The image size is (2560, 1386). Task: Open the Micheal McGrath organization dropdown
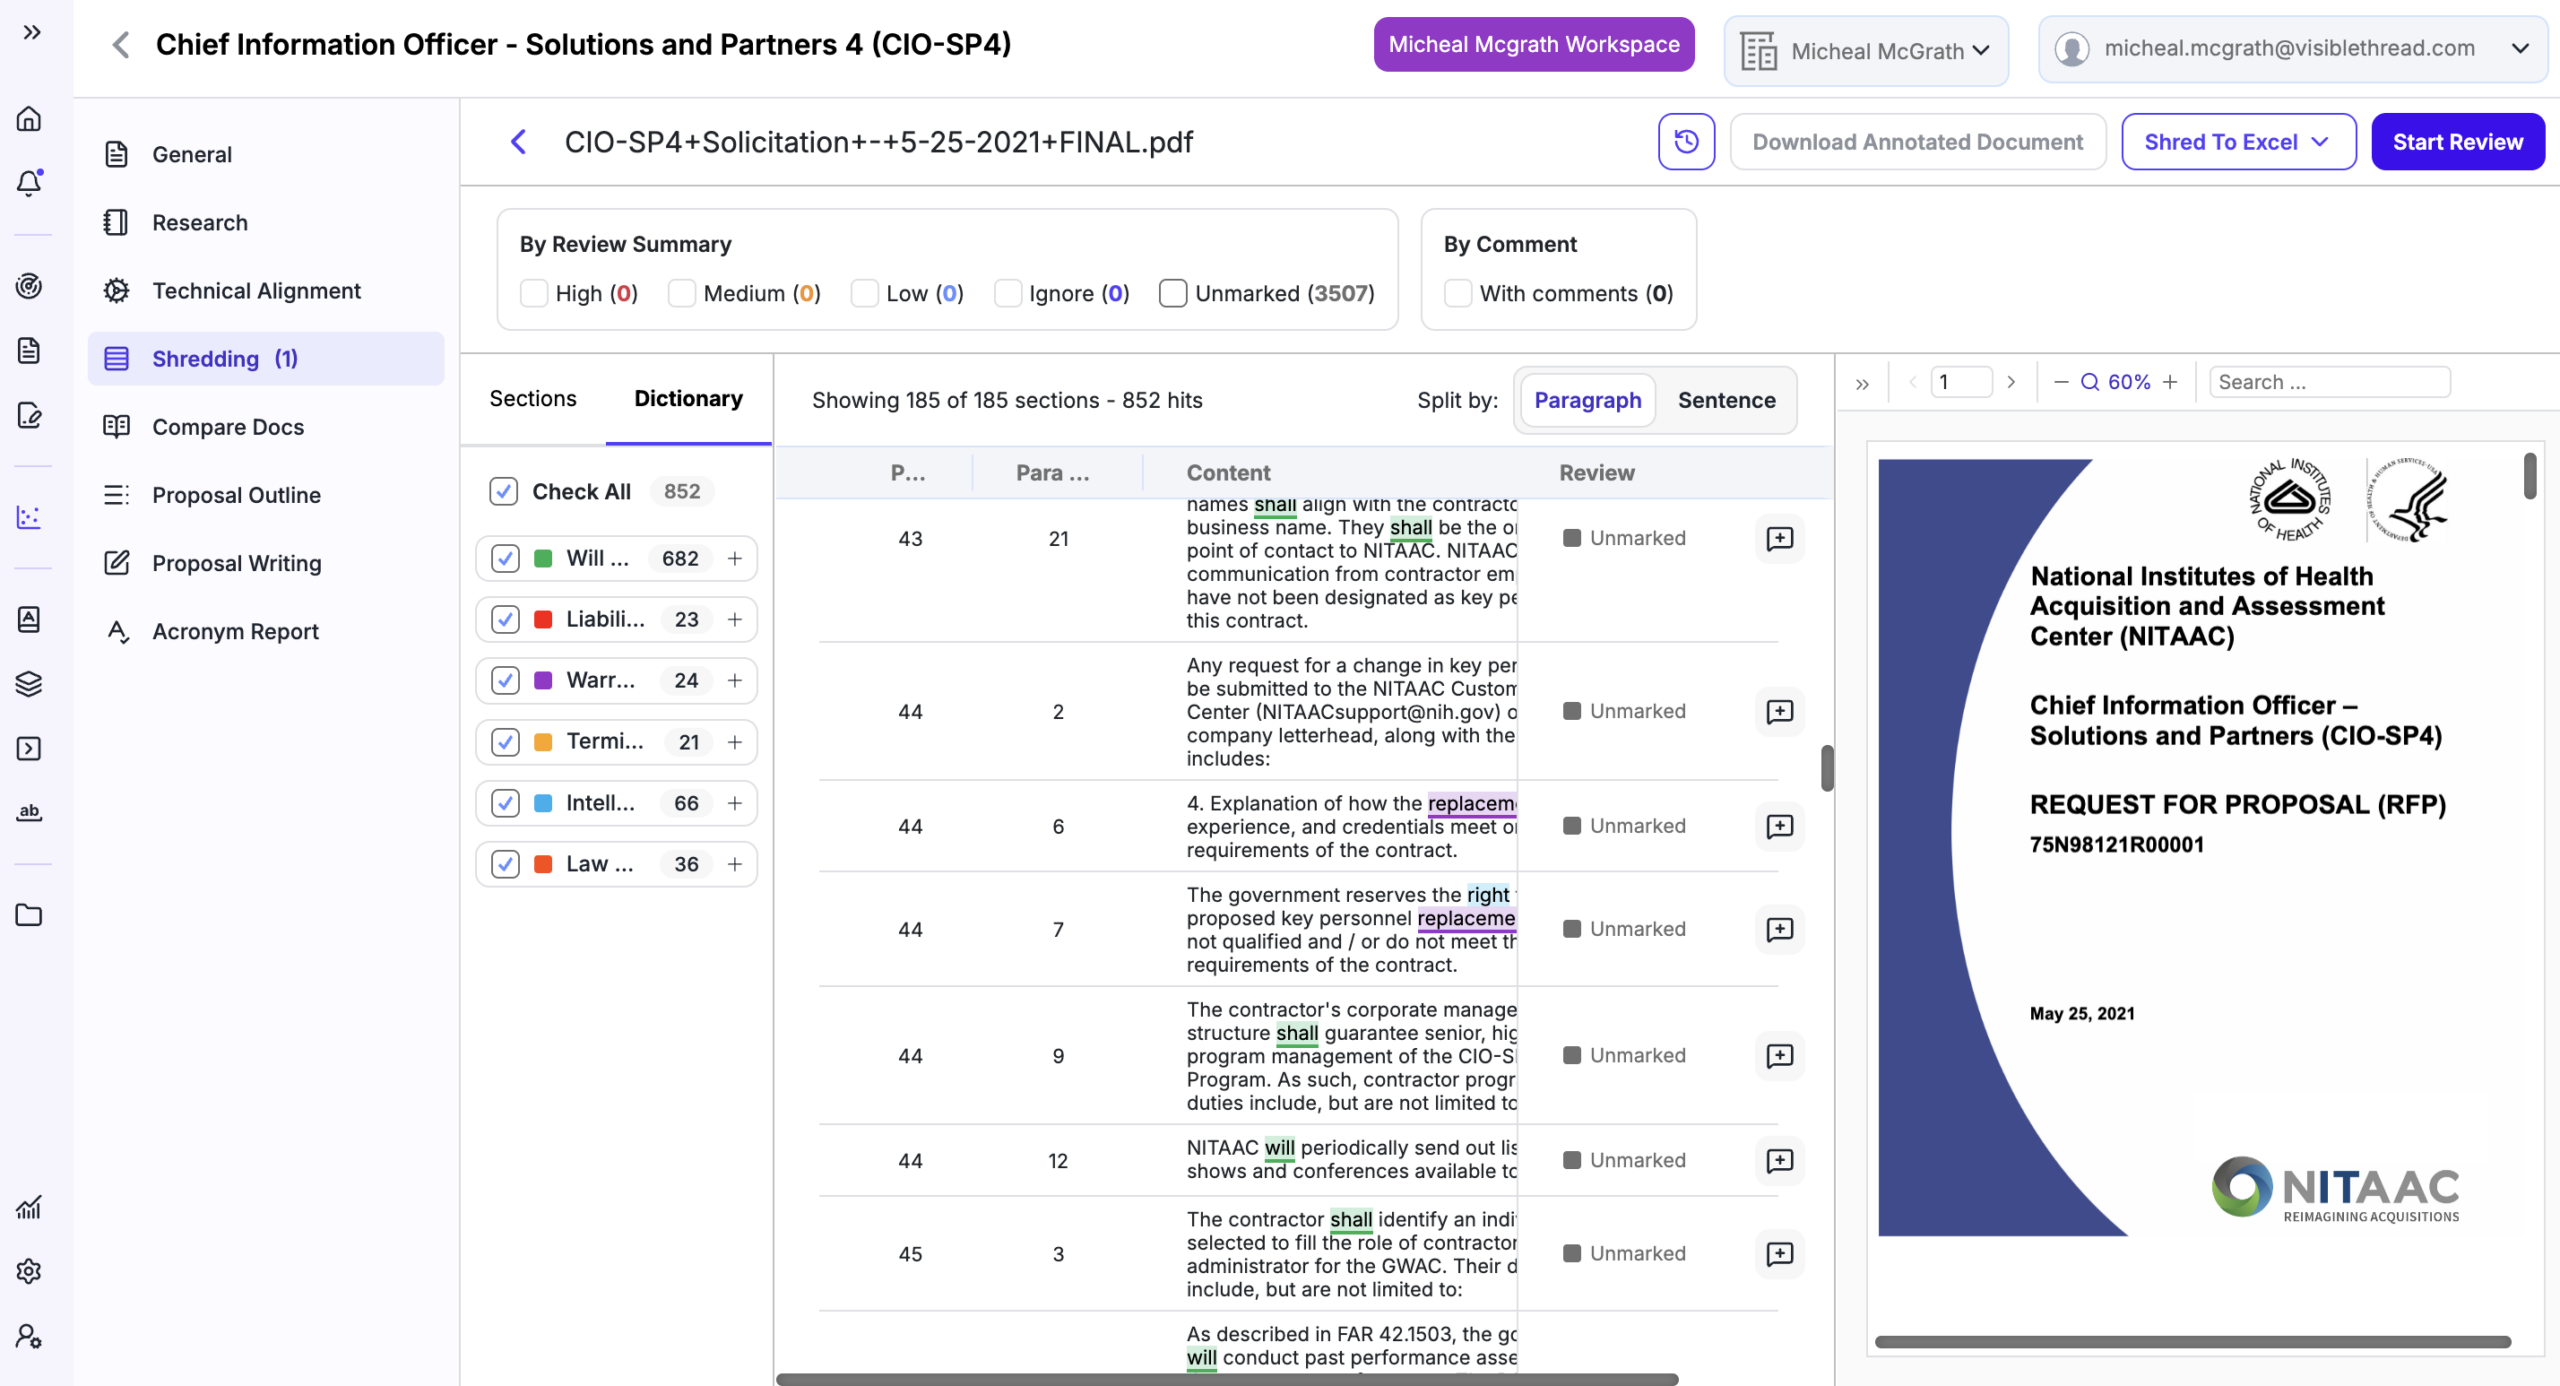click(x=1866, y=51)
